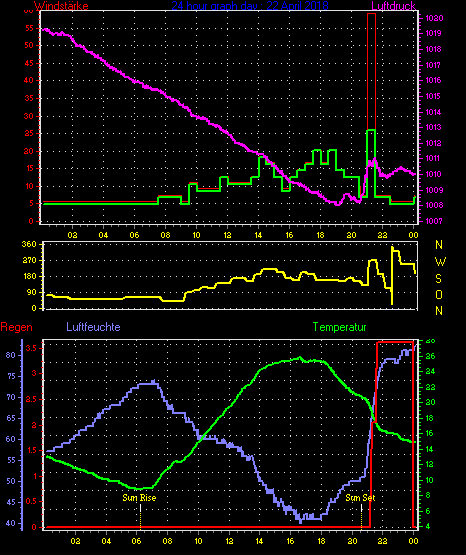Click the red 45 wind speed axis value

(x=29, y=63)
